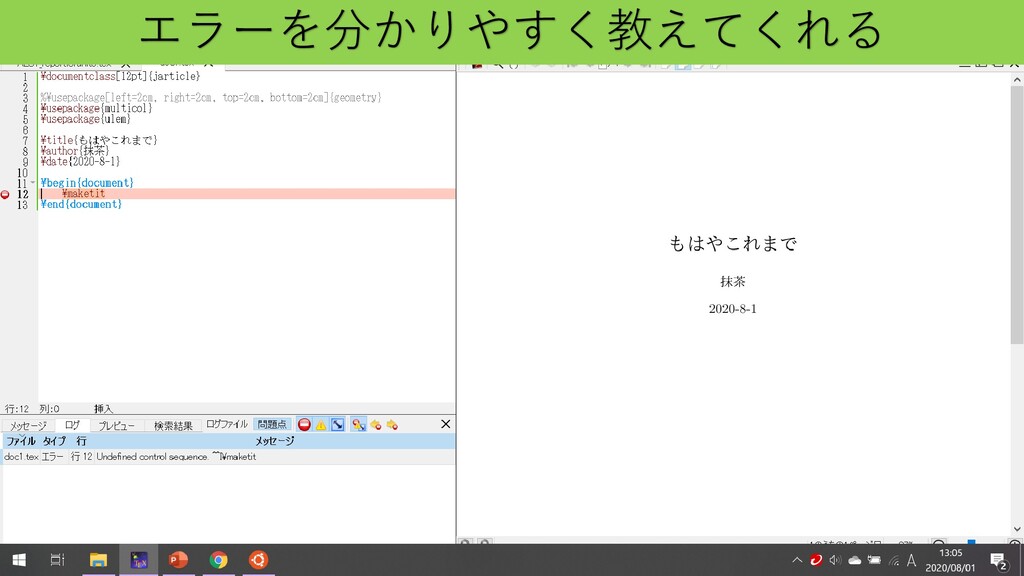Viewport: 1024px width, 576px height.
Task: Click the author 抹茶 in PDF preview
Action: pos(733,281)
